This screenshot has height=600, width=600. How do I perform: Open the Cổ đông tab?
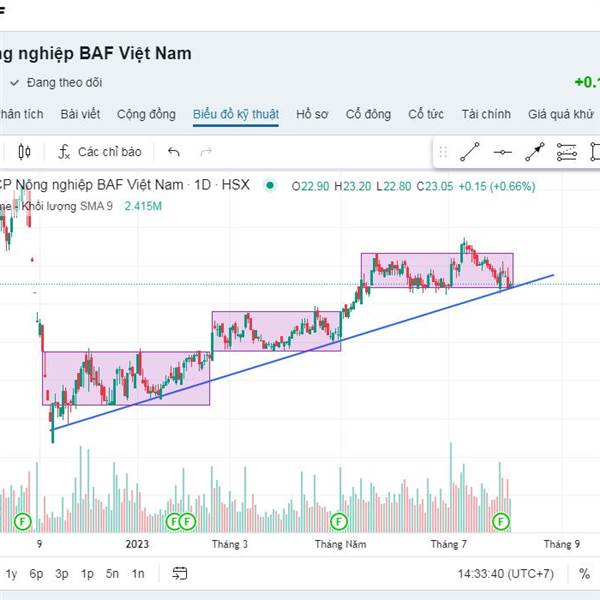tap(368, 114)
